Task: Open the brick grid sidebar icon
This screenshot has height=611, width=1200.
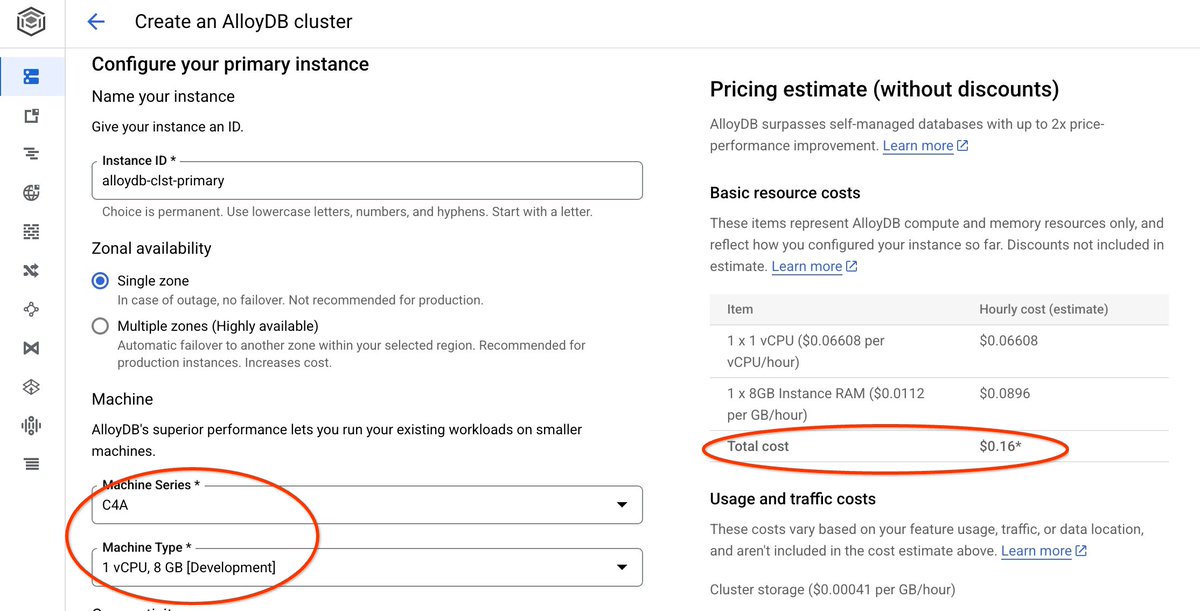Action: click(32, 232)
